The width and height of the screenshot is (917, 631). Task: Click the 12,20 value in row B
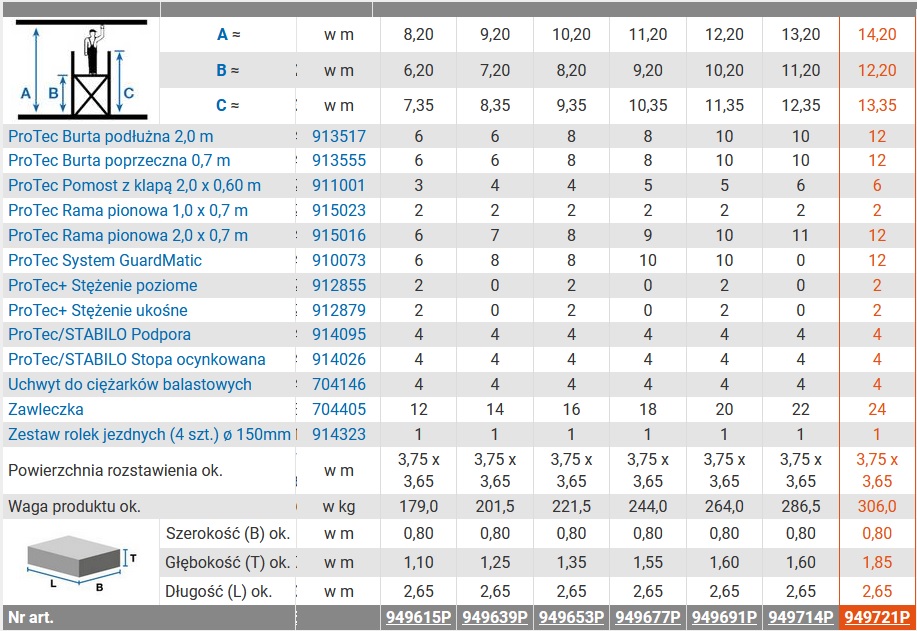pyautogui.click(x=877, y=70)
